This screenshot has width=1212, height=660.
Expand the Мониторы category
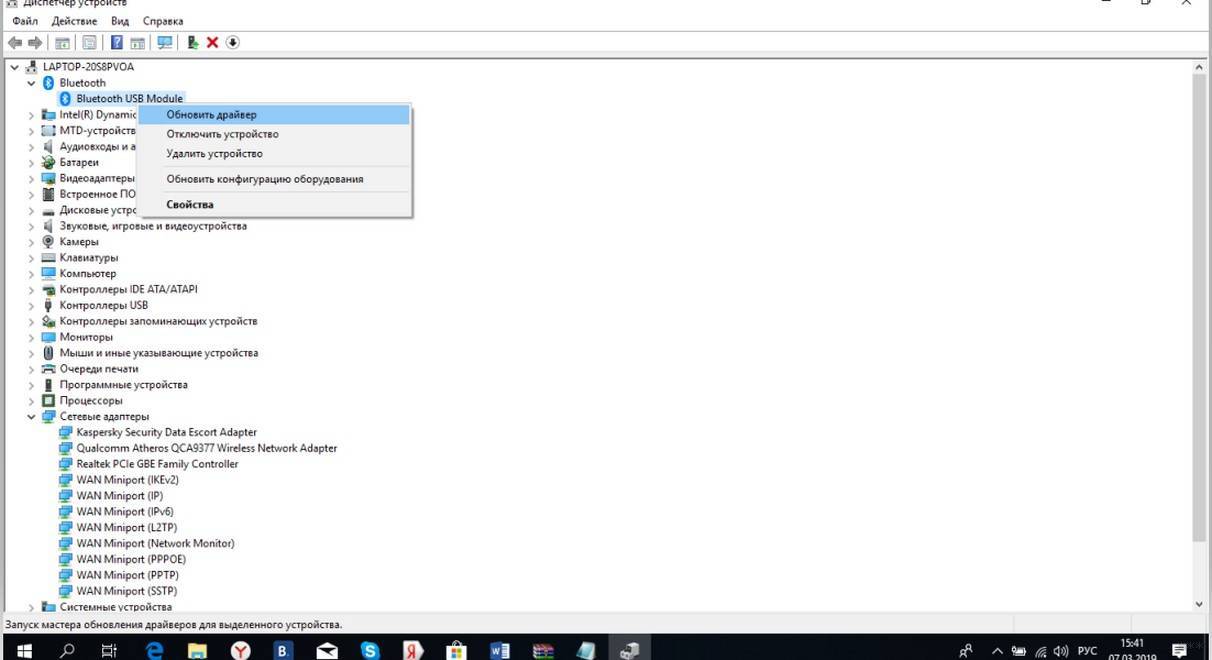pyautogui.click(x=31, y=337)
